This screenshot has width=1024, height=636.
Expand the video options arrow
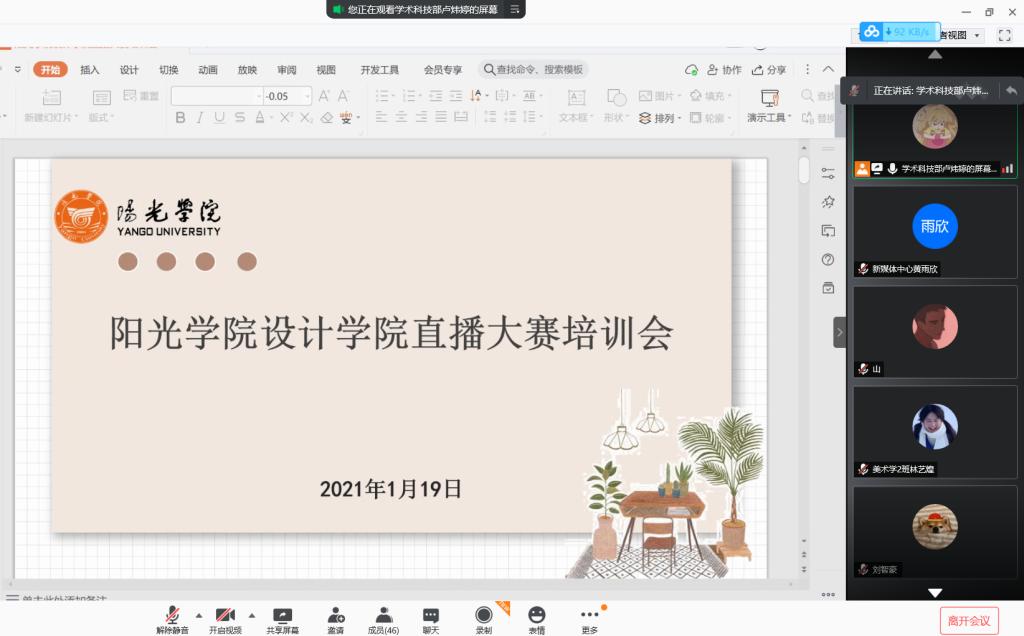pyautogui.click(x=251, y=615)
